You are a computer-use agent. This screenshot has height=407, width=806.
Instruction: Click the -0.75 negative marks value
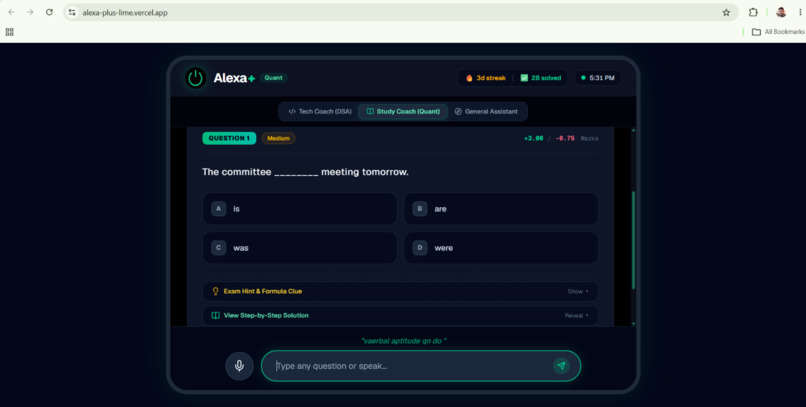pos(565,138)
